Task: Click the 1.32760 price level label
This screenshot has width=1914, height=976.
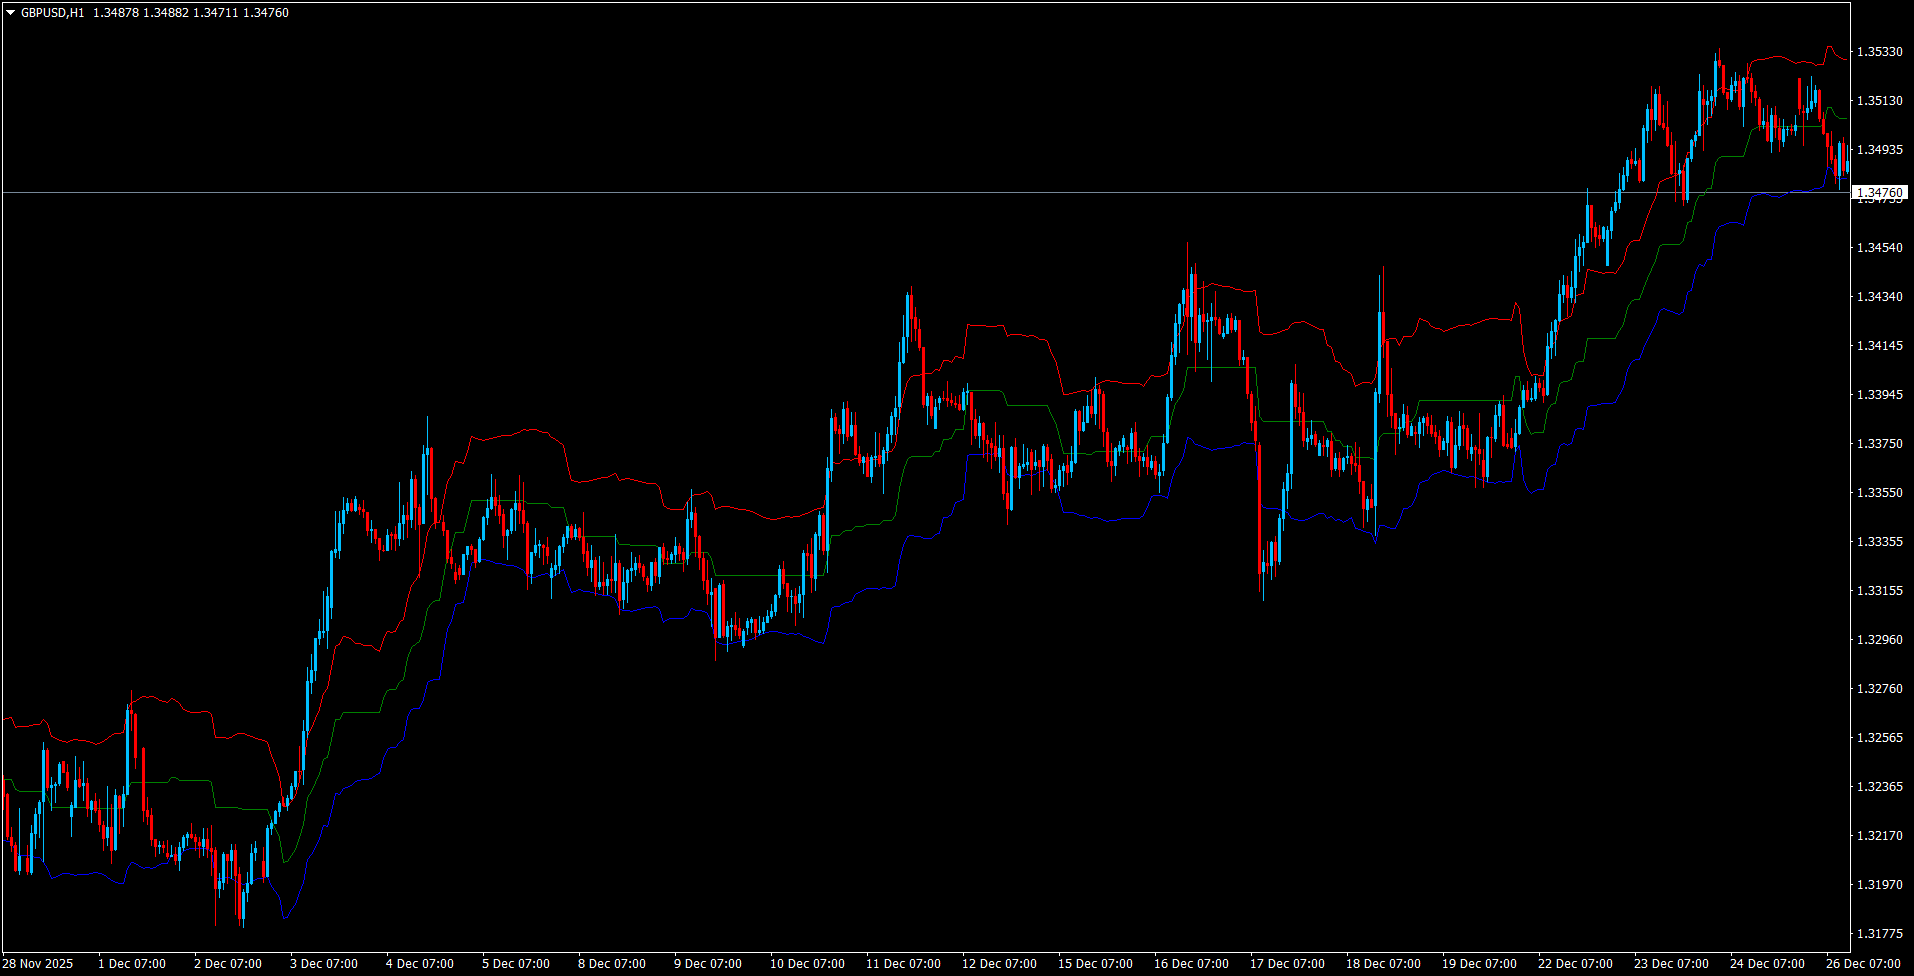Action: 1880,689
